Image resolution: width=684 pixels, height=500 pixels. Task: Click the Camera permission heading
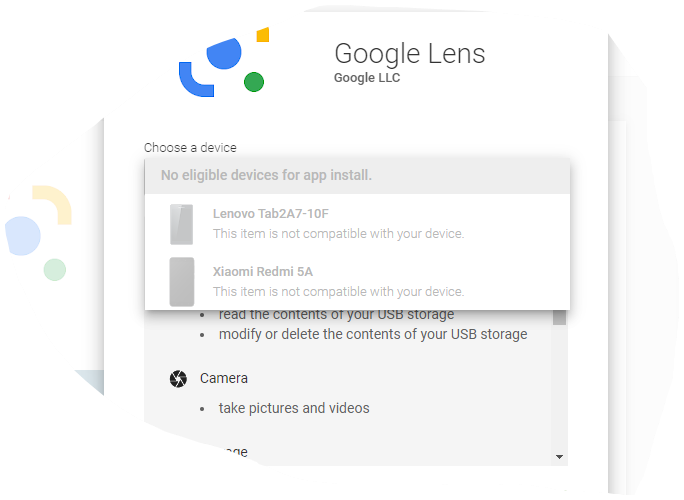pyautogui.click(x=224, y=378)
